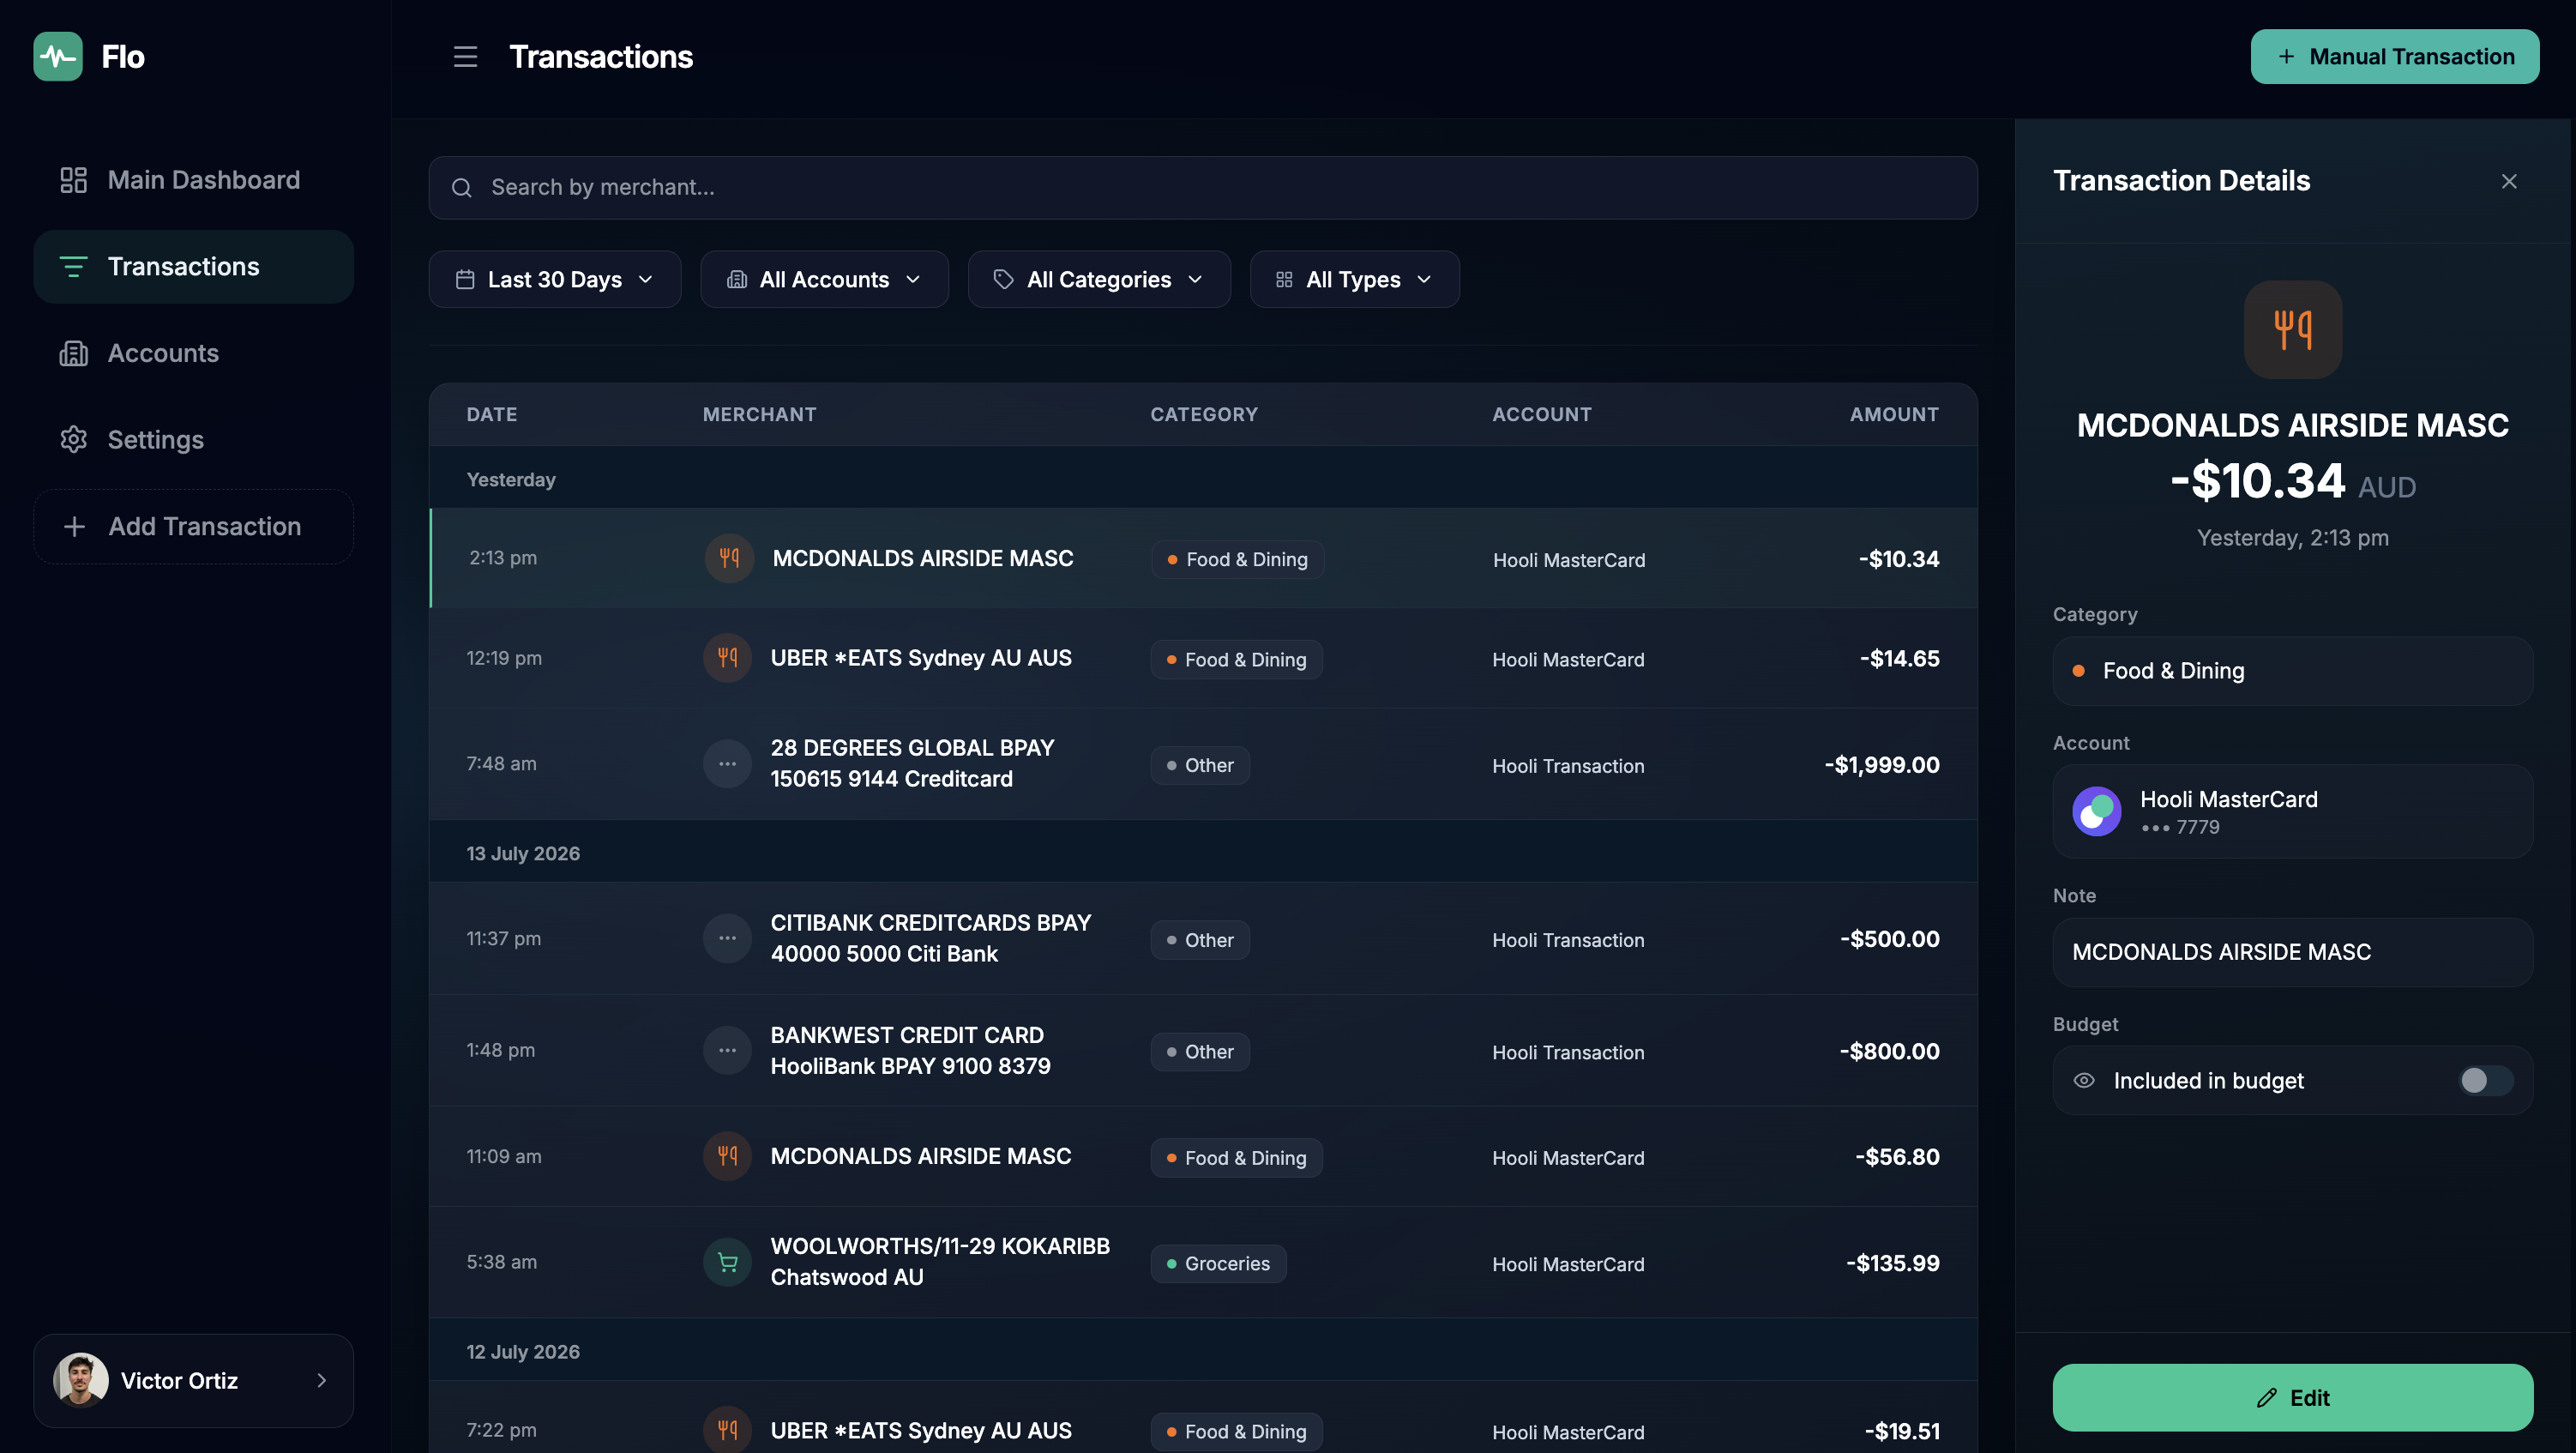
Task: Click the Food & Dining tag on 7:22 pm row
Action: point(1236,1432)
